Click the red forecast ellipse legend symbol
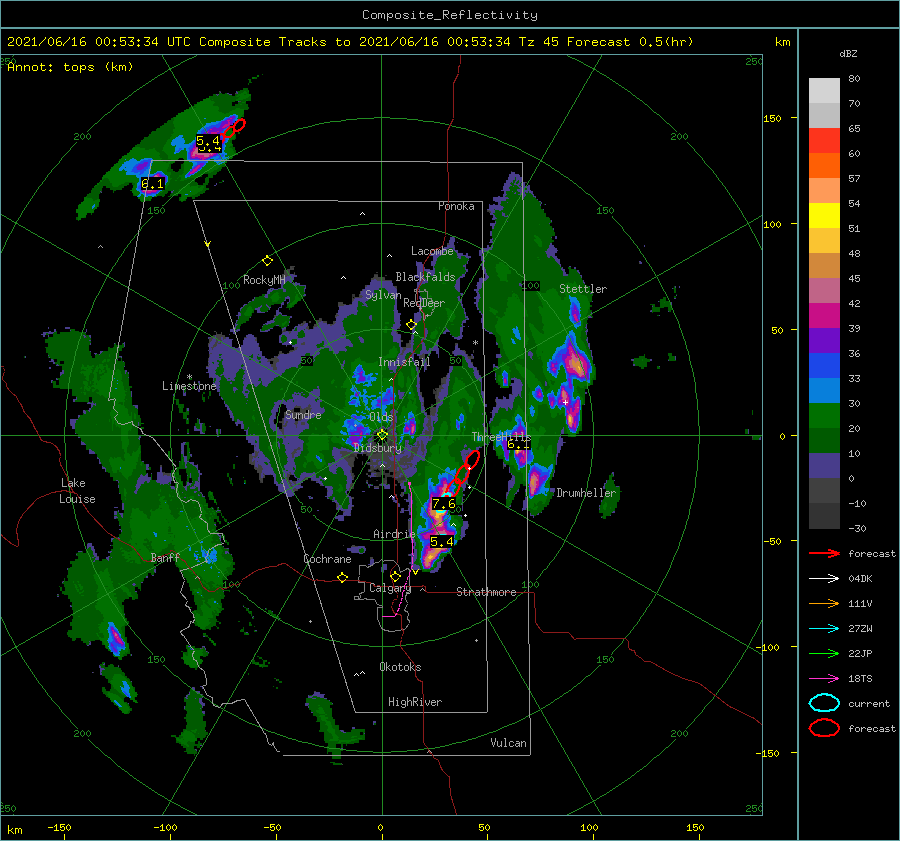900x841 pixels. pyautogui.click(x=824, y=728)
